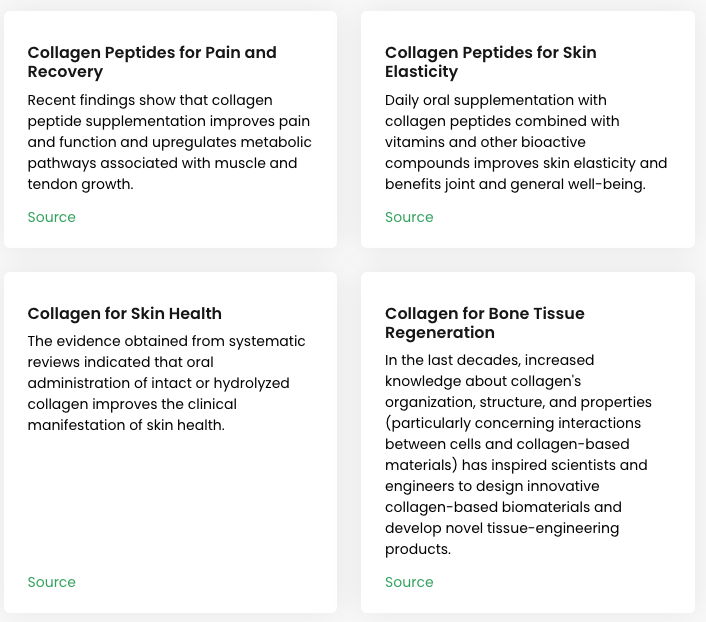Screen dimensions: 706x622
Task: Click the word 'Regeneration' in bone card title
Action: (440, 333)
